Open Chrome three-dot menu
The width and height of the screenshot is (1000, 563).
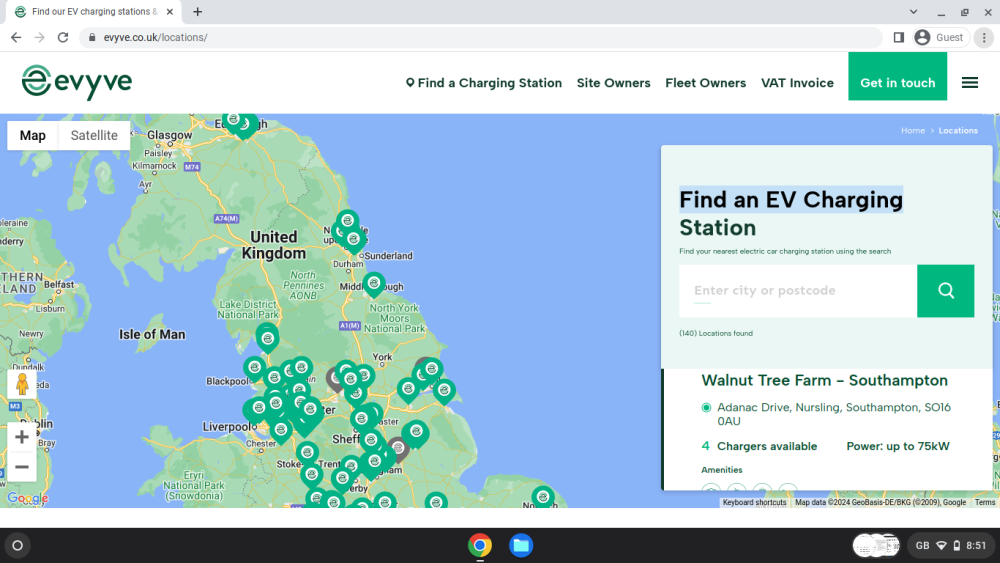(x=984, y=38)
